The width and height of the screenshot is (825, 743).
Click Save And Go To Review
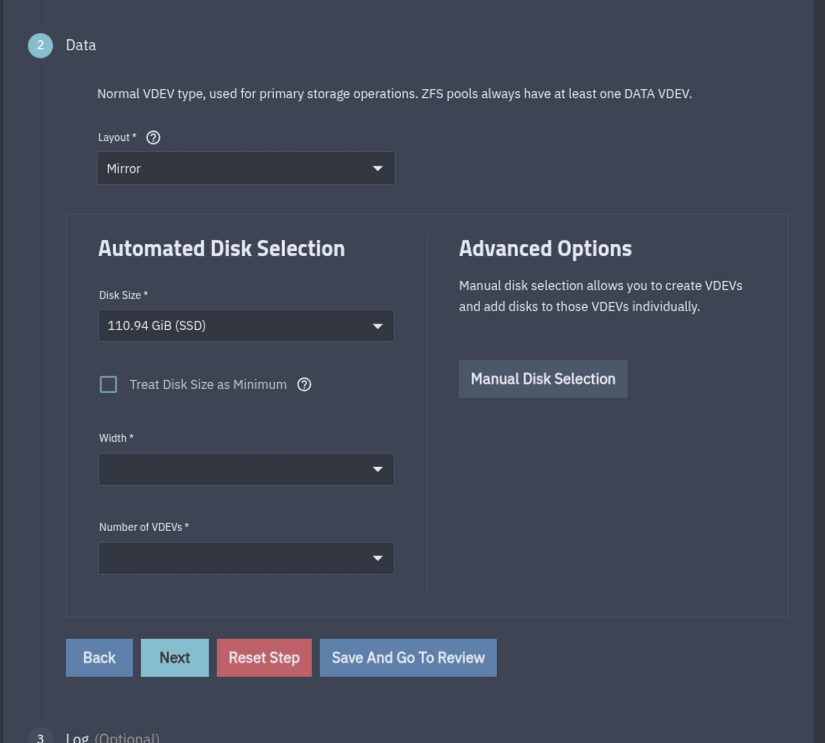(408, 658)
